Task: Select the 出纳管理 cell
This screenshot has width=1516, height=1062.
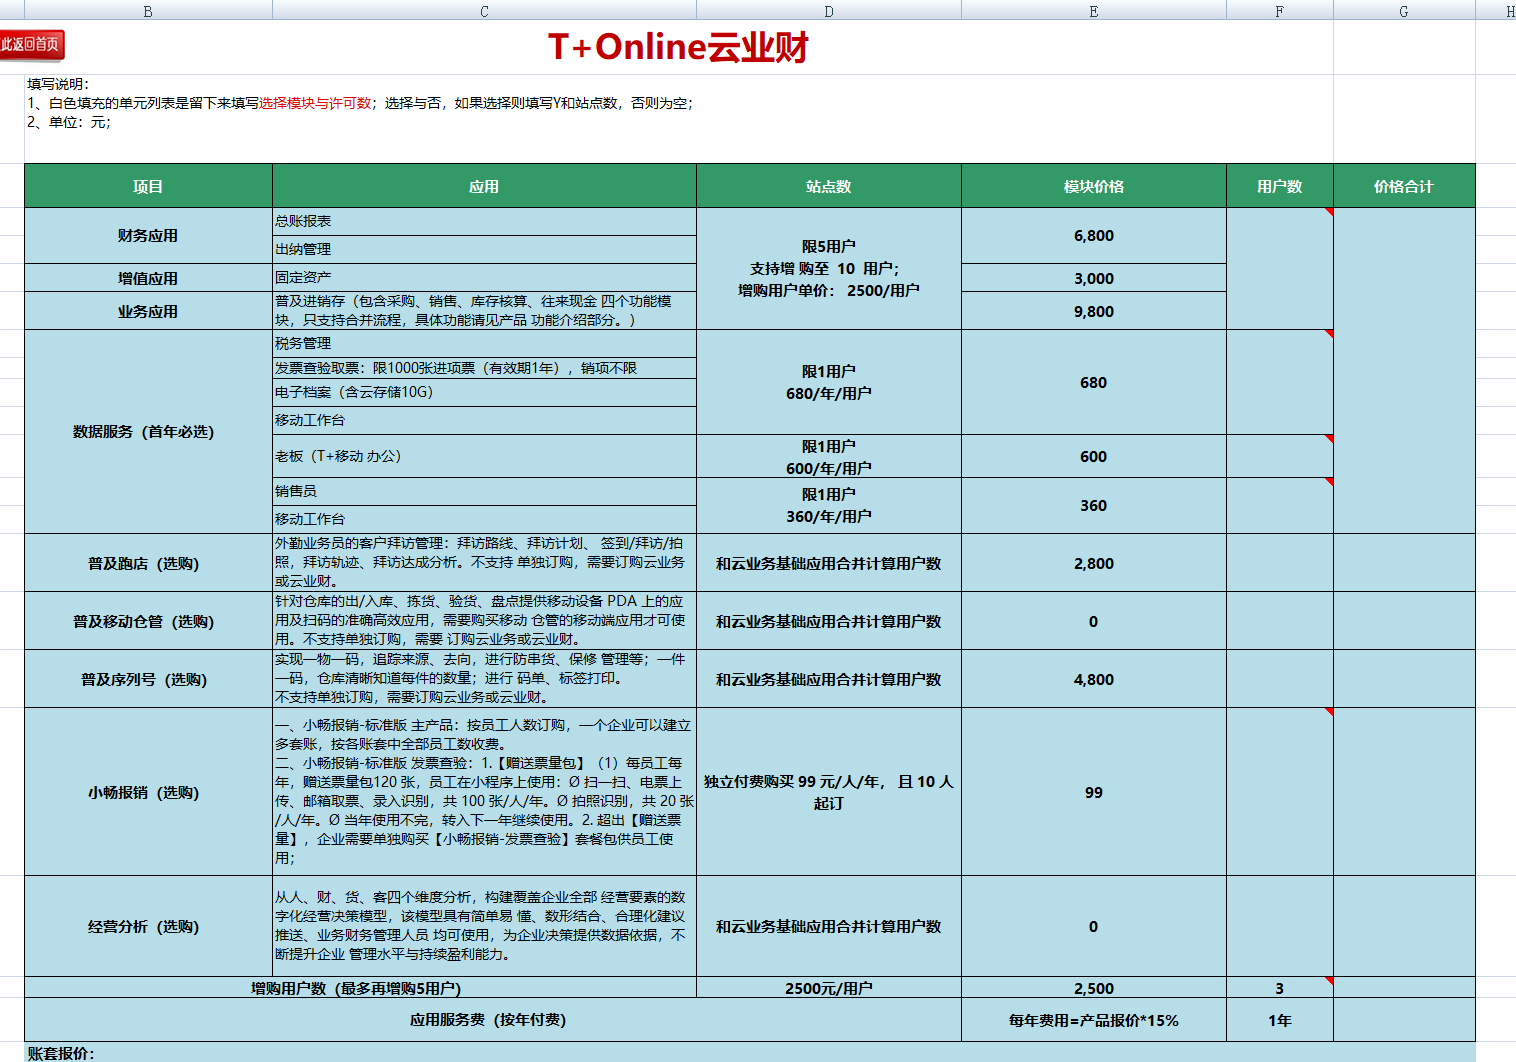Action: (x=484, y=250)
